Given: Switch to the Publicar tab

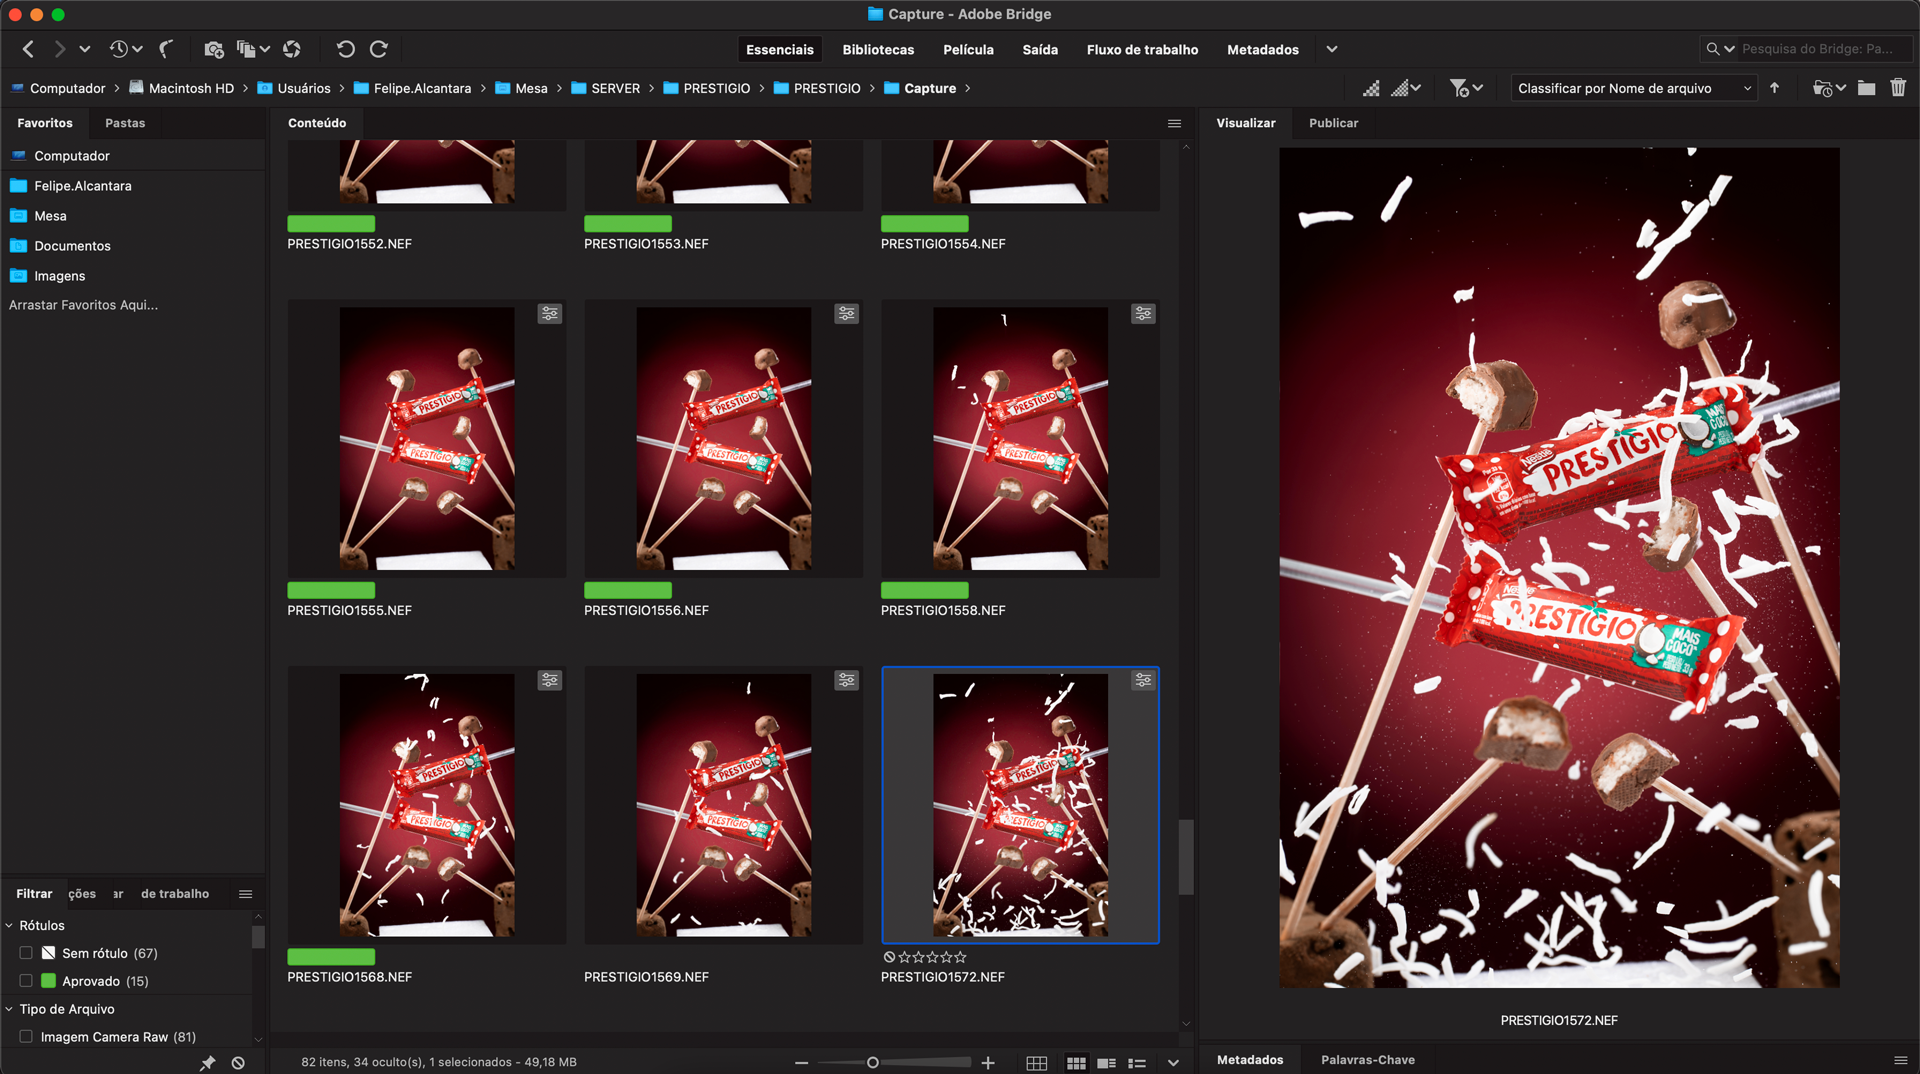Looking at the screenshot, I should [1333, 123].
